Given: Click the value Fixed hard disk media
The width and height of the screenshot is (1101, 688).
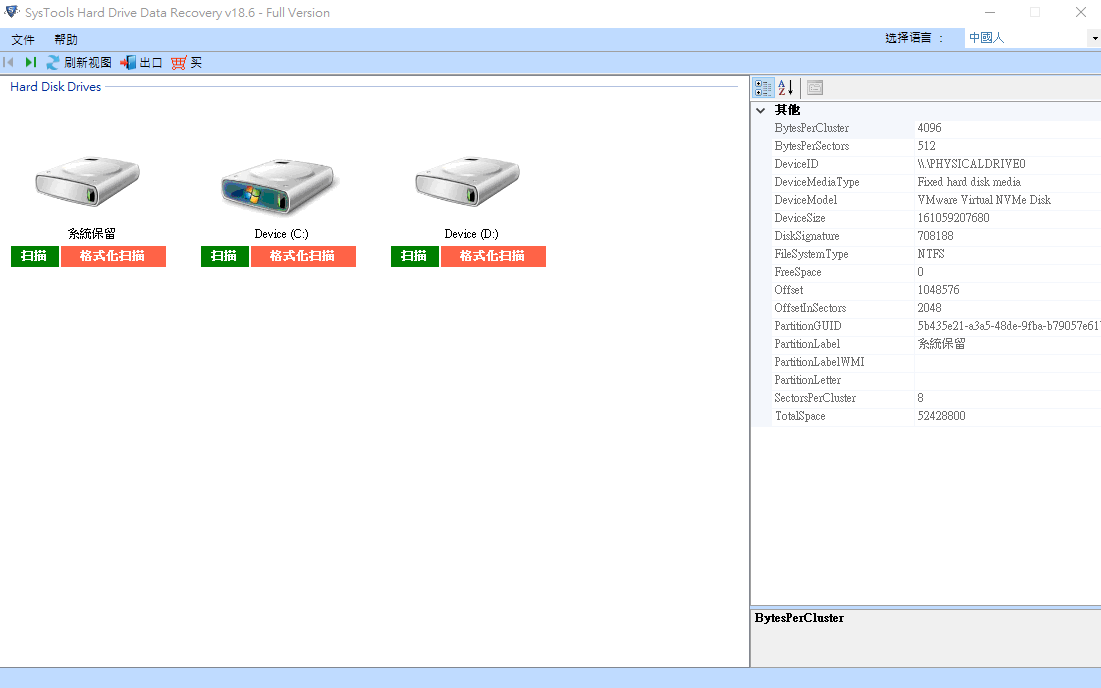Looking at the screenshot, I should click(x=969, y=182).
